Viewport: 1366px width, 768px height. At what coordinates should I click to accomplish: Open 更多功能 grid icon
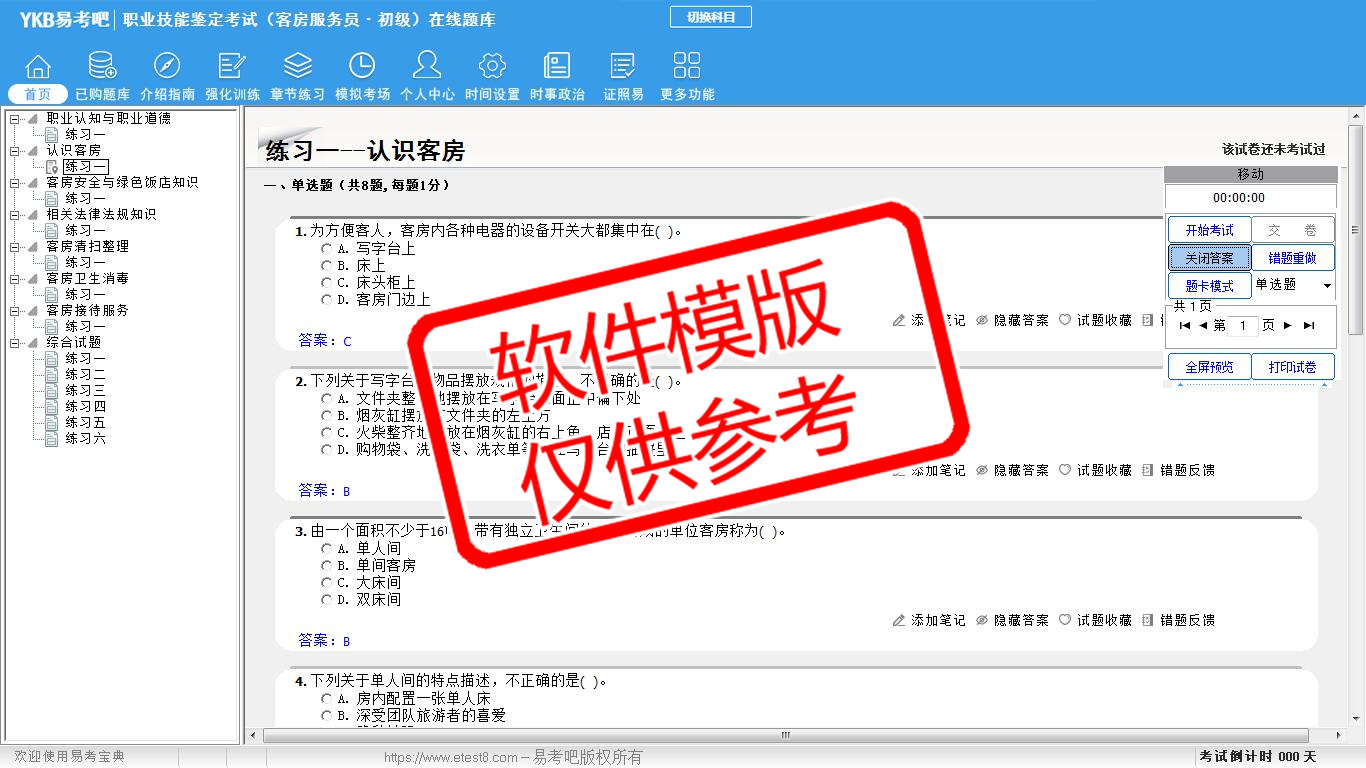(x=687, y=66)
